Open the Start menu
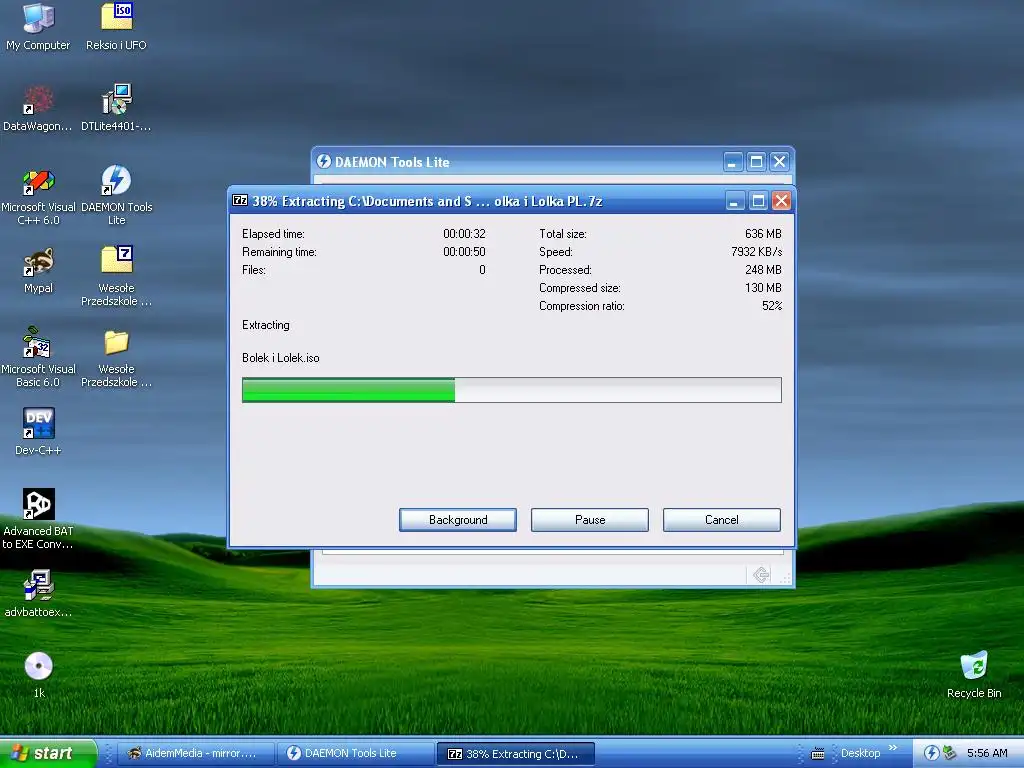Image resolution: width=1024 pixels, height=768 pixels. tap(48, 753)
